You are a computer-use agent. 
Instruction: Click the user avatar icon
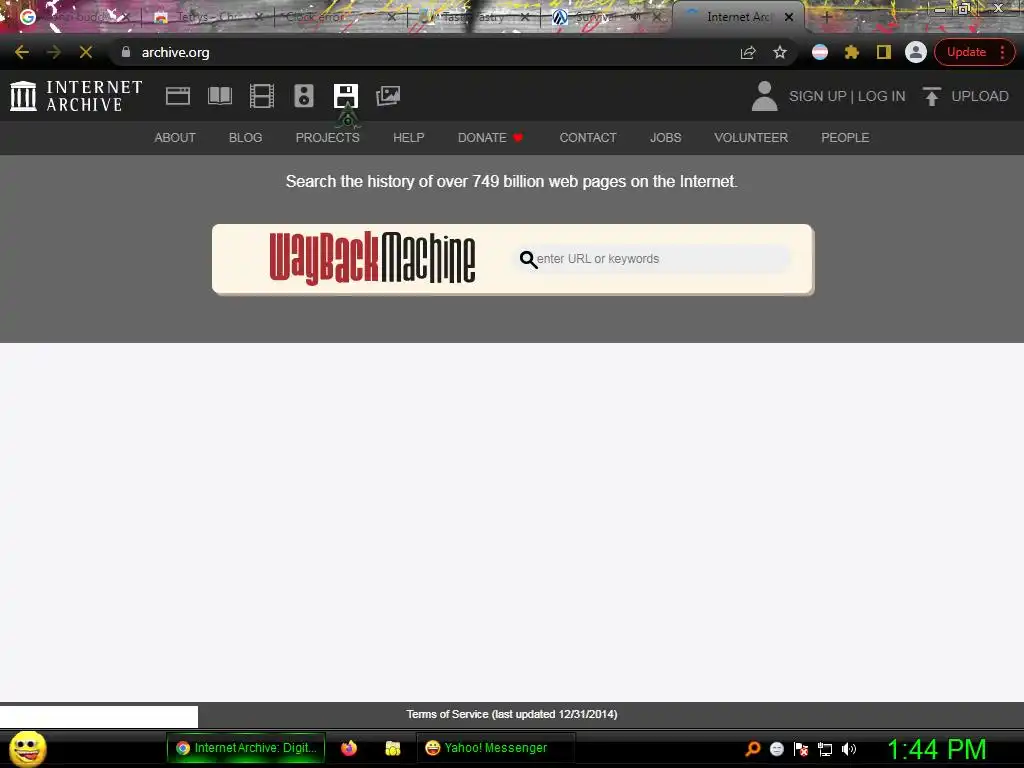point(764,96)
